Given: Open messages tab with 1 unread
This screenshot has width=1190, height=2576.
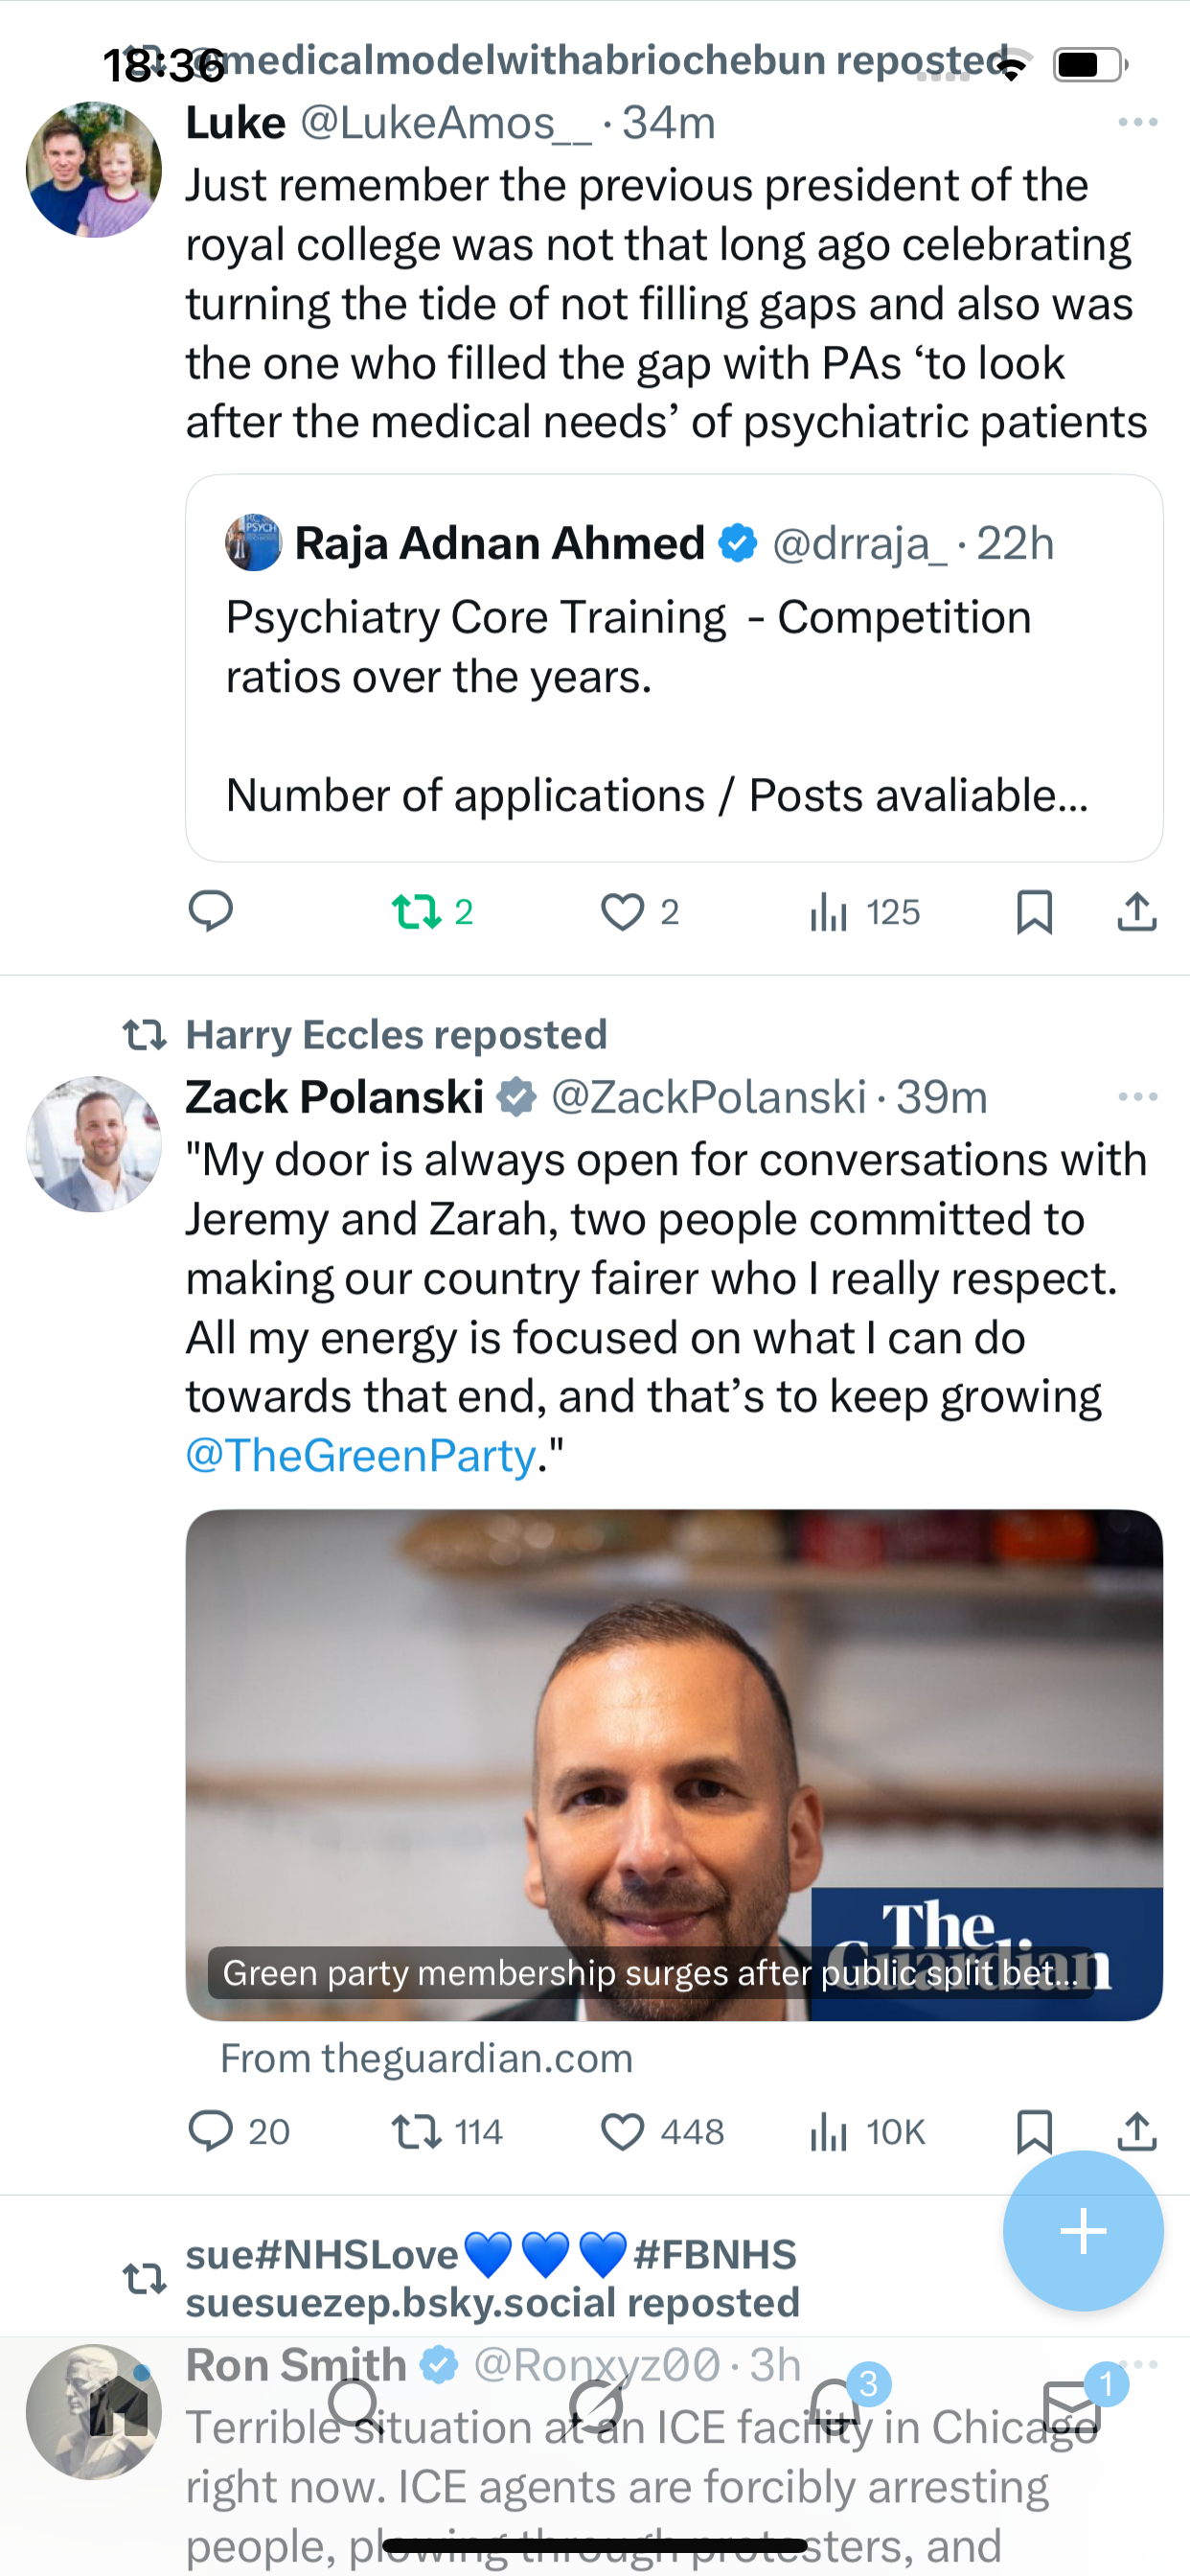Looking at the screenshot, I should [x=1073, y=2405].
